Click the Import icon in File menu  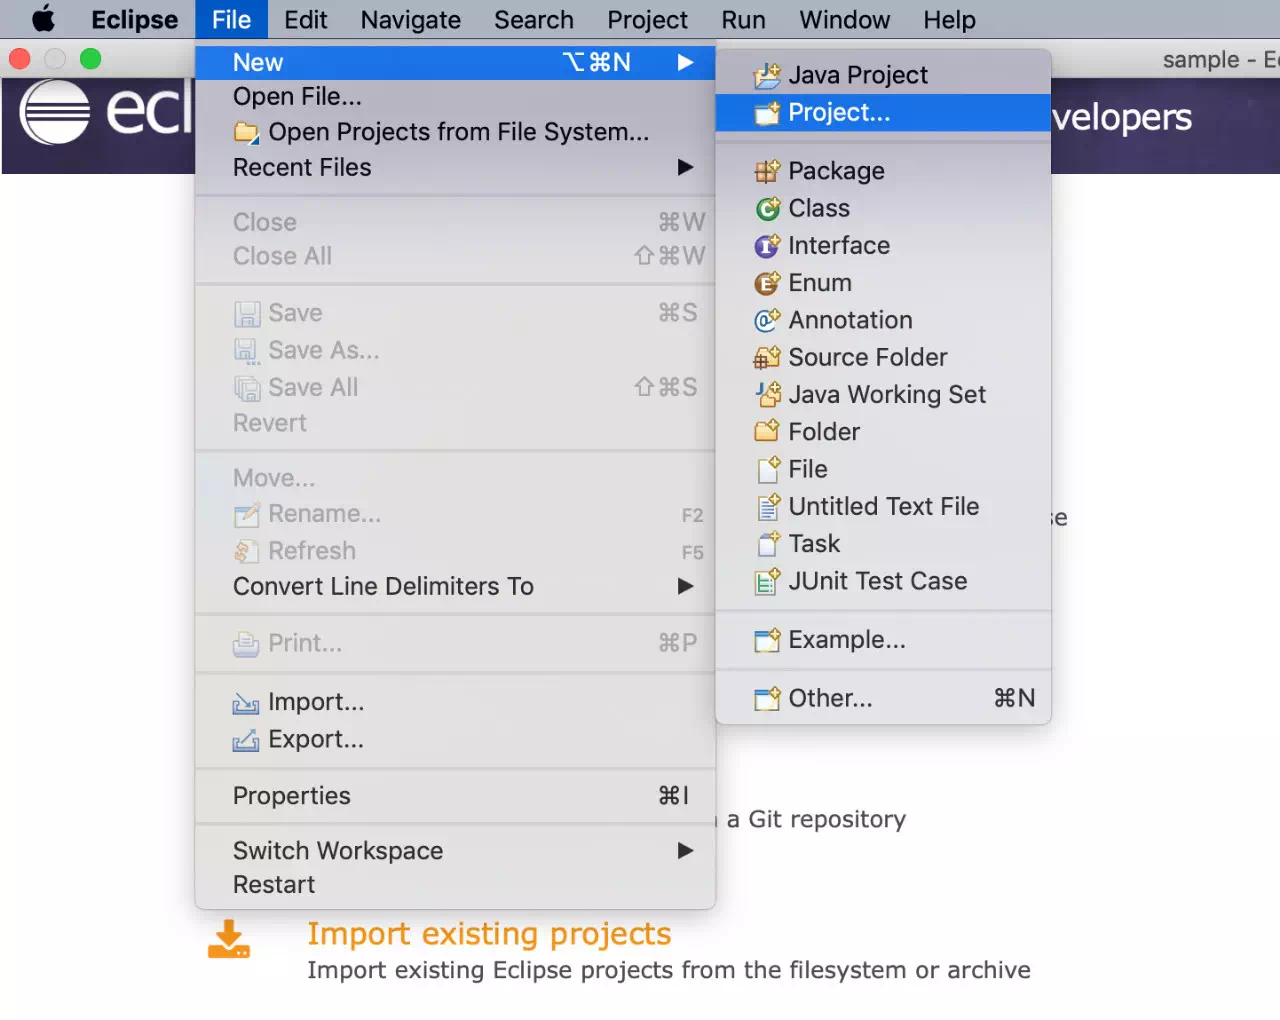[246, 703]
